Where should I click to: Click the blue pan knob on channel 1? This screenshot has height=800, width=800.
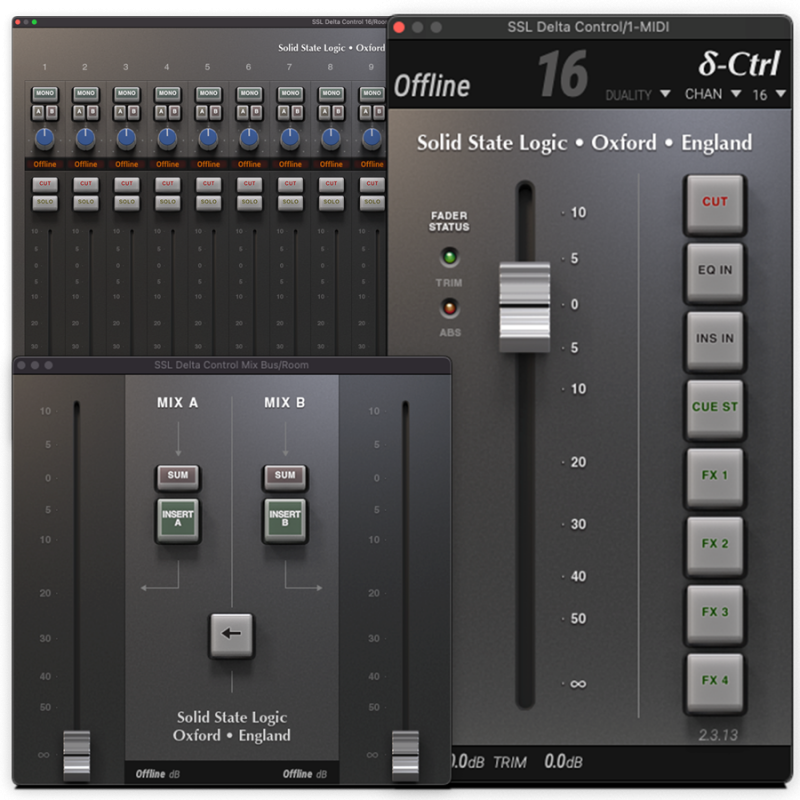pyautogui.click(x=45, y=138)
